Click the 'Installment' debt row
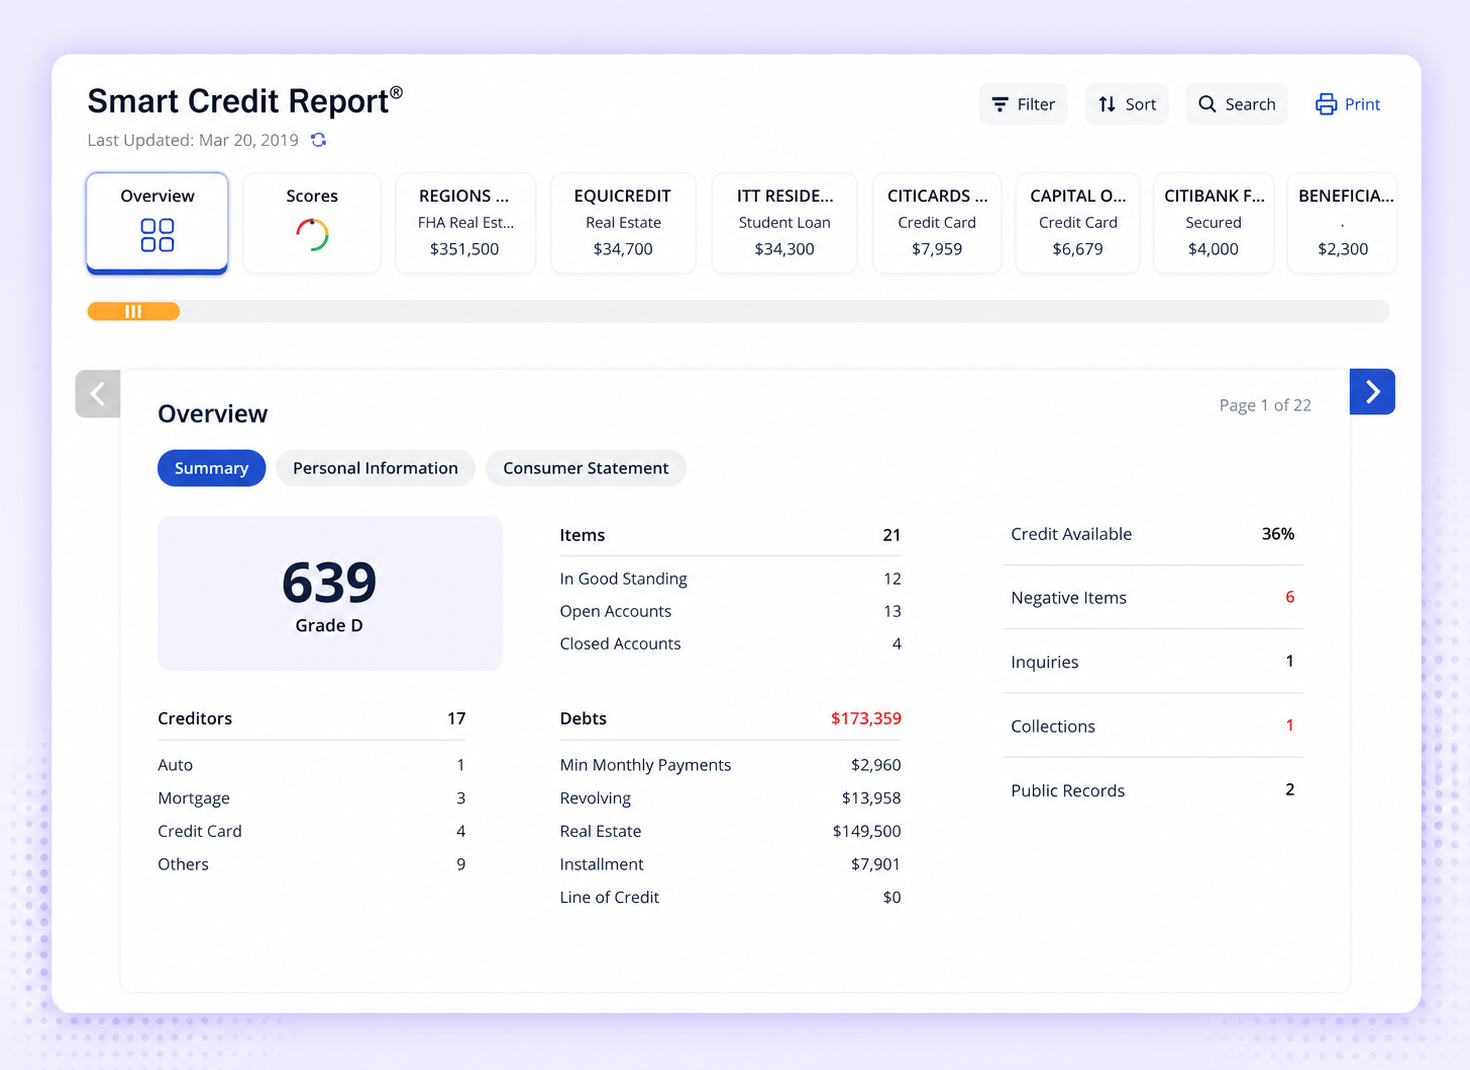The width and height of the screenshot is (1470, 1070). click(730, 864)
